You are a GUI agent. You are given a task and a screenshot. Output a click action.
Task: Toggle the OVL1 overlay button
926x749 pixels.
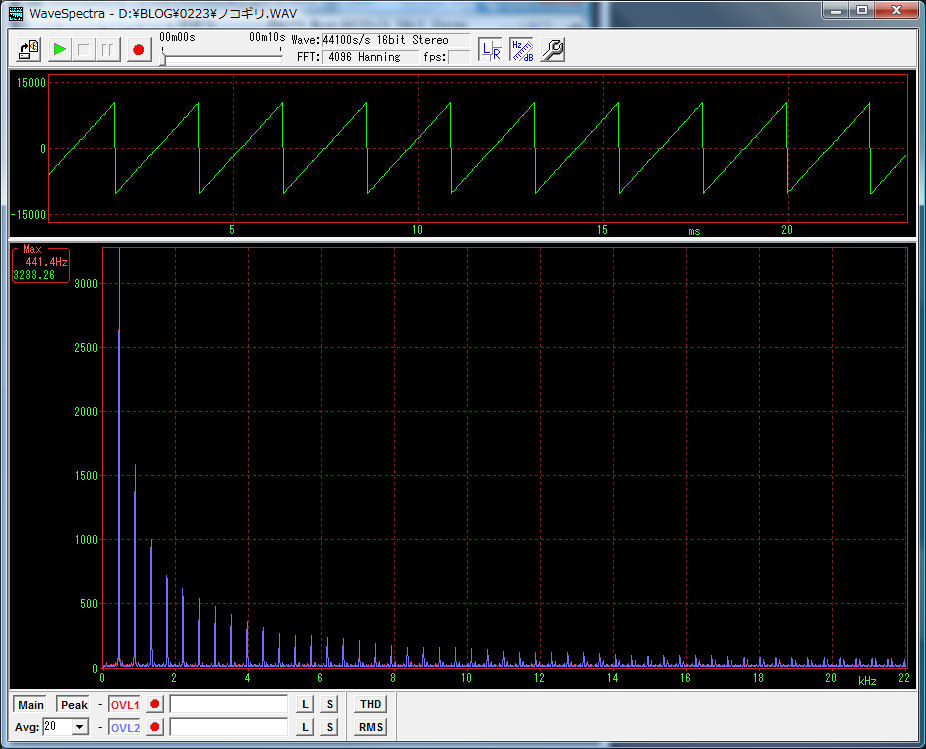(x=125, y=705)
